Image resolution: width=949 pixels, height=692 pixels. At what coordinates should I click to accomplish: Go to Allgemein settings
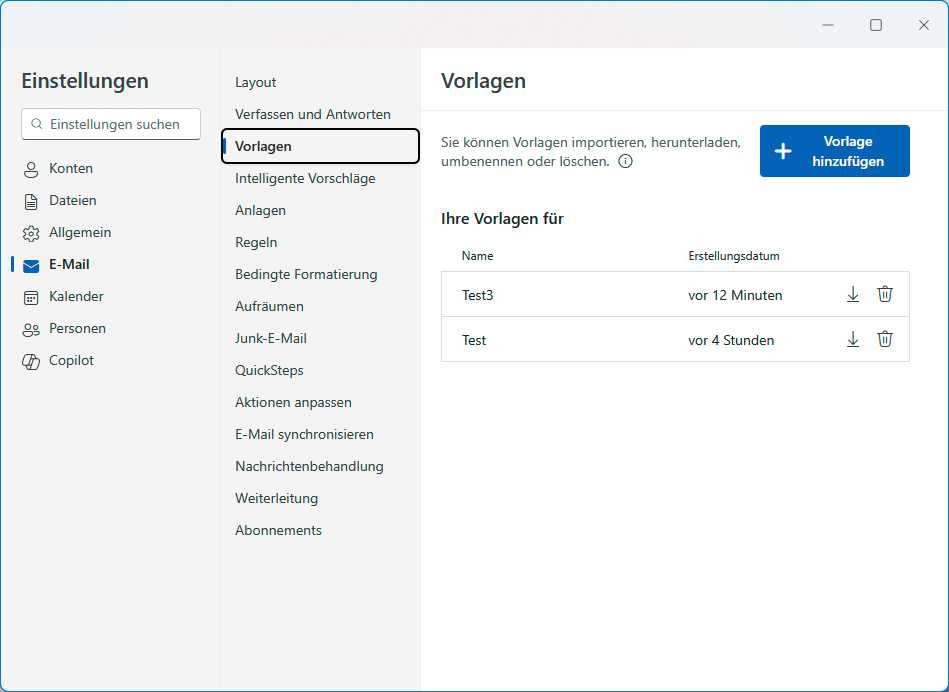[80, 232]
